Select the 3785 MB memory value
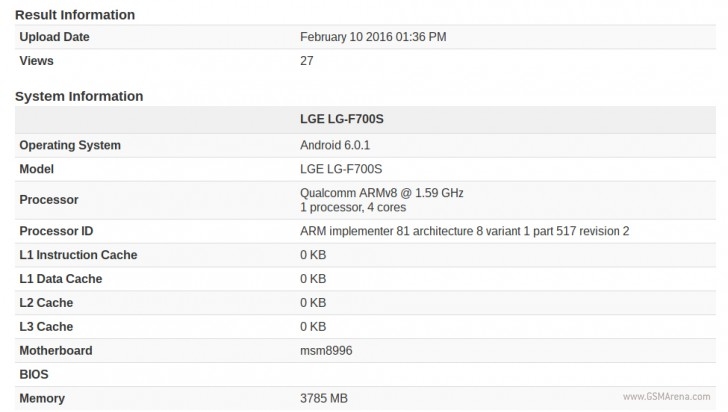Image resolution: width=728 pixels, height=412 pixels. pyautogui.click(x=324, y=399)
